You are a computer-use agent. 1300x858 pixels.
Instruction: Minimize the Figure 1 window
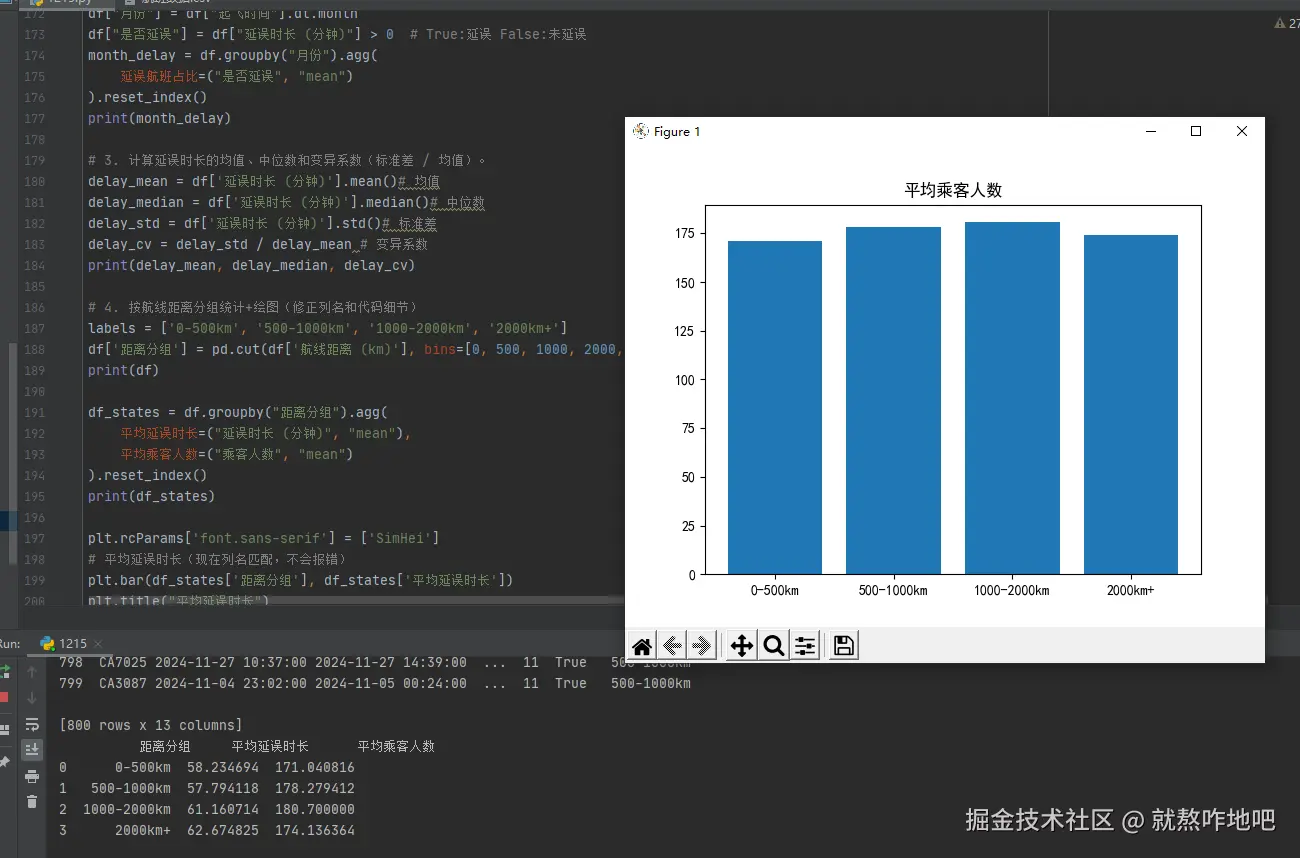[x=1151, y=131]
